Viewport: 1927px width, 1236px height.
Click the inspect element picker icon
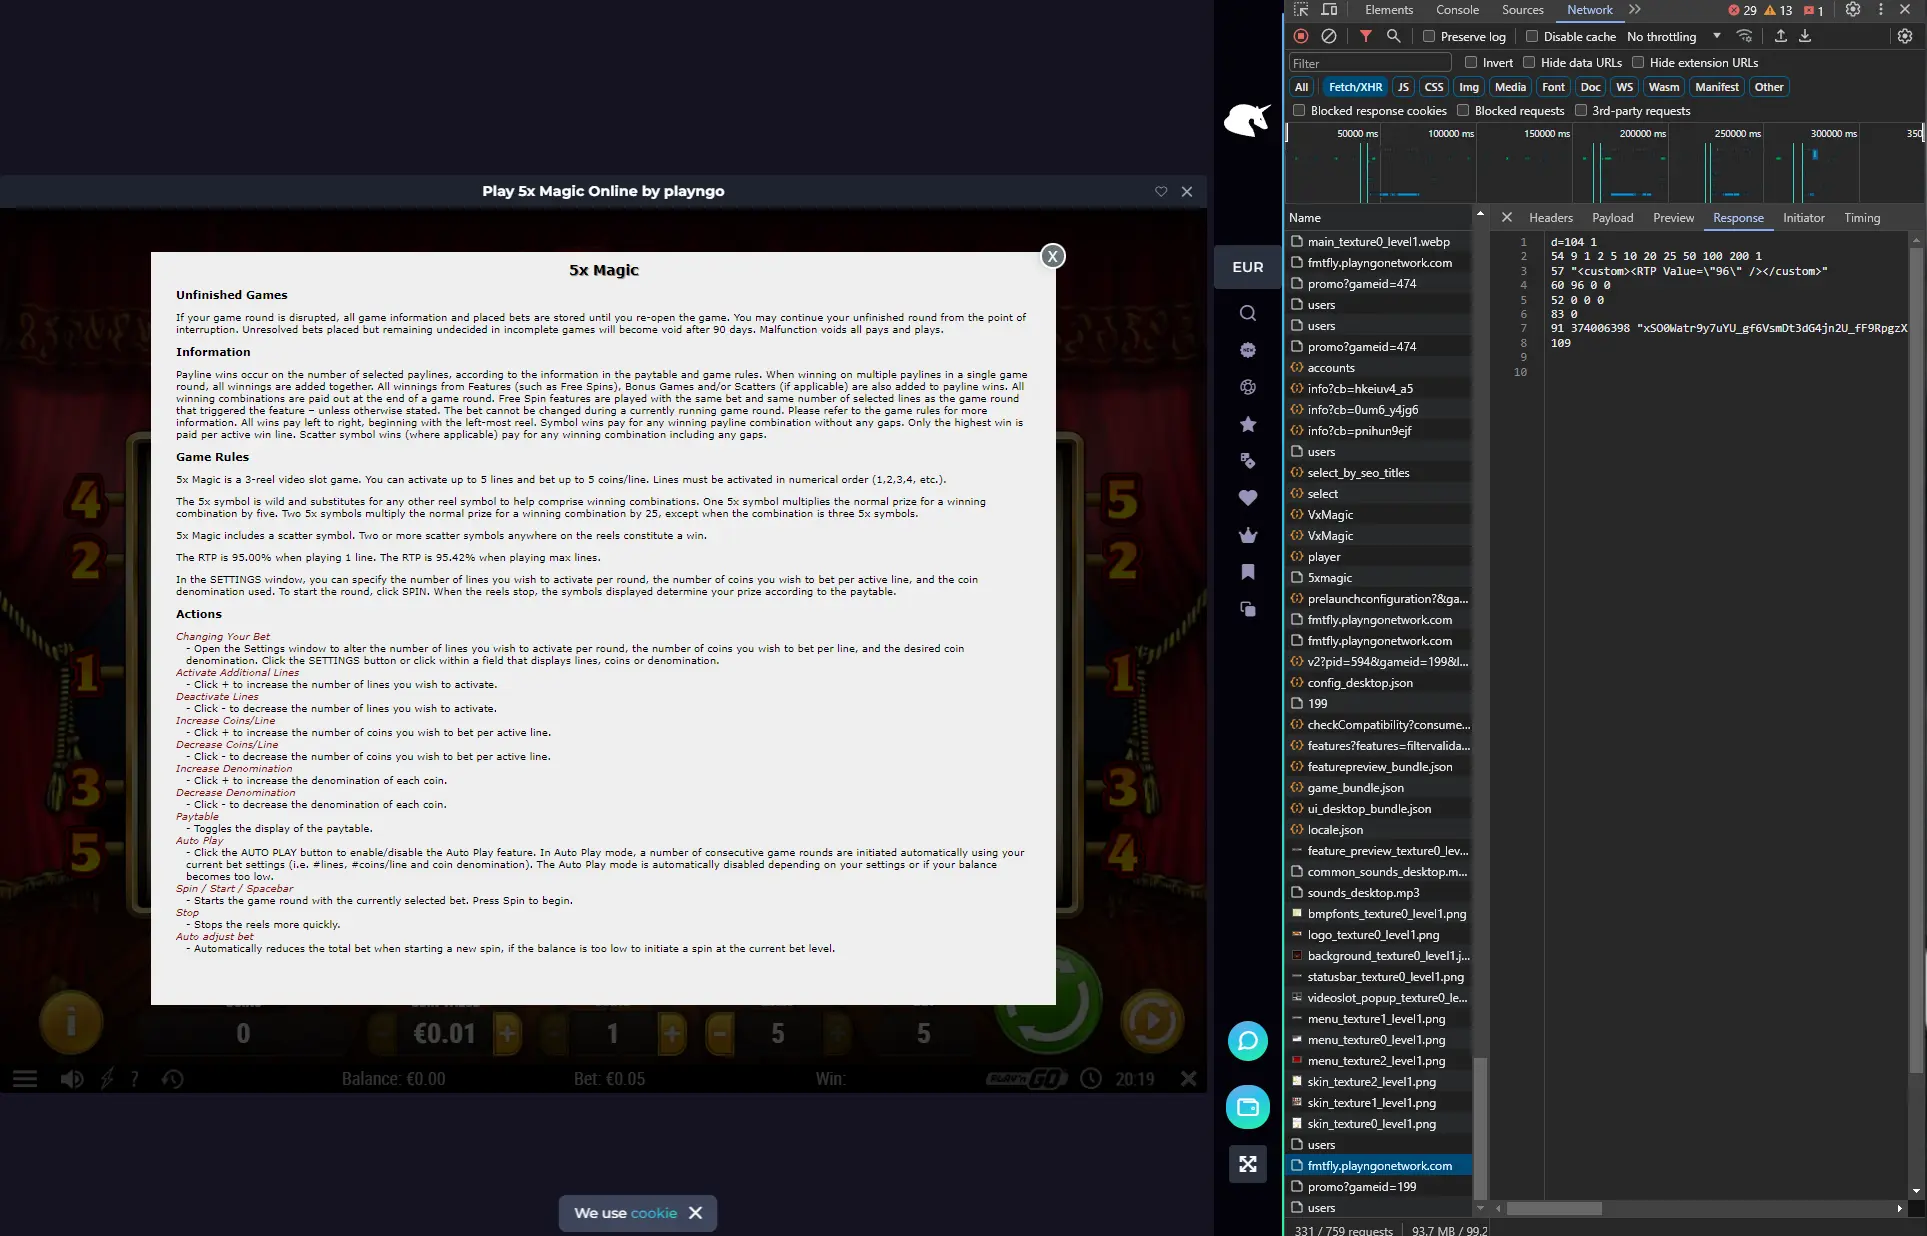[x=1301, y=10]
